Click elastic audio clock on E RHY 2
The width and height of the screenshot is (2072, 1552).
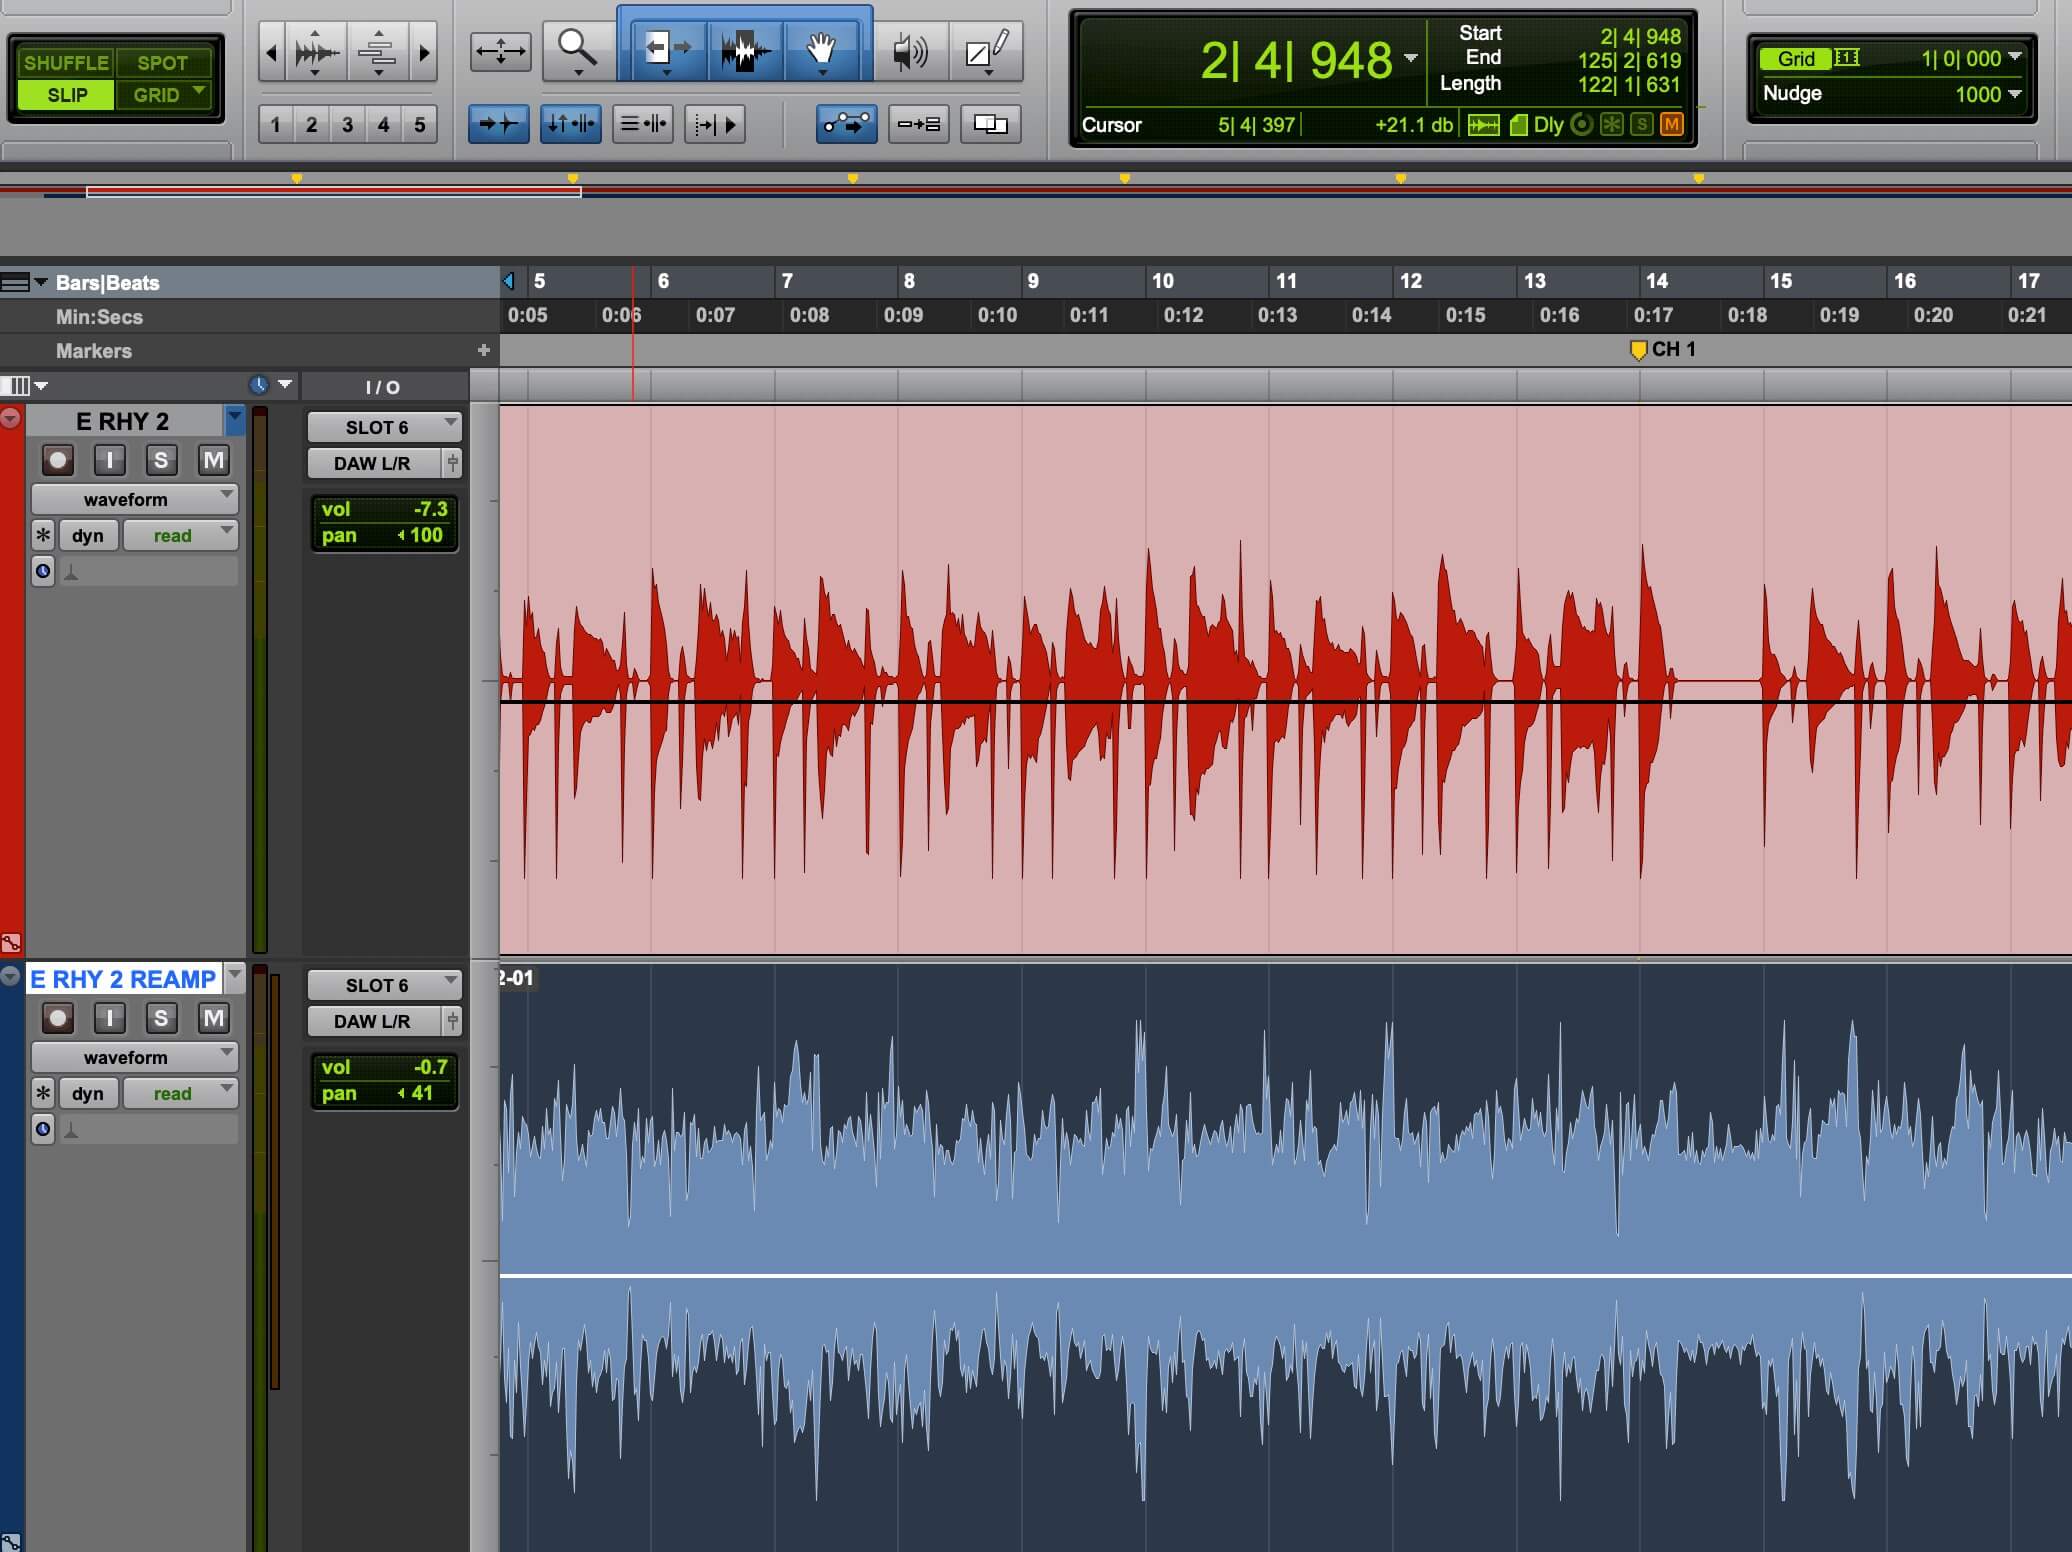click(x=43, y=571)
